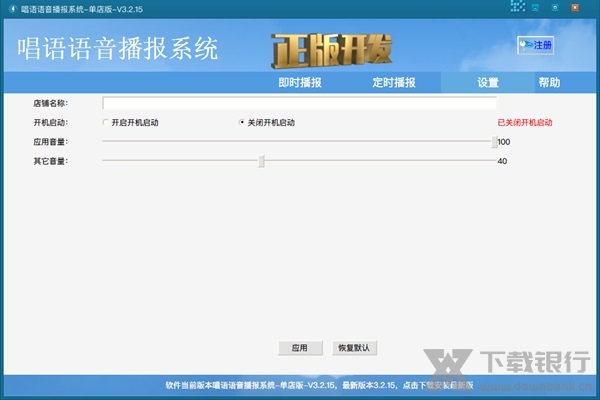Switch to the 即时播报 tab

coord(300,83)
